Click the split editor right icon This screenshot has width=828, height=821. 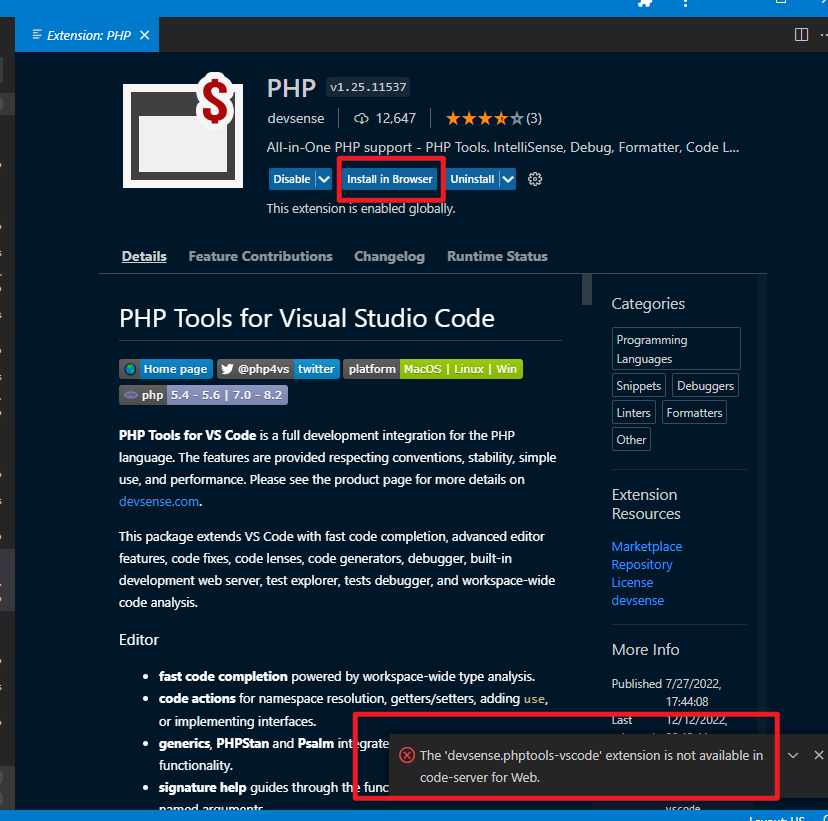(x=801, y=35)
